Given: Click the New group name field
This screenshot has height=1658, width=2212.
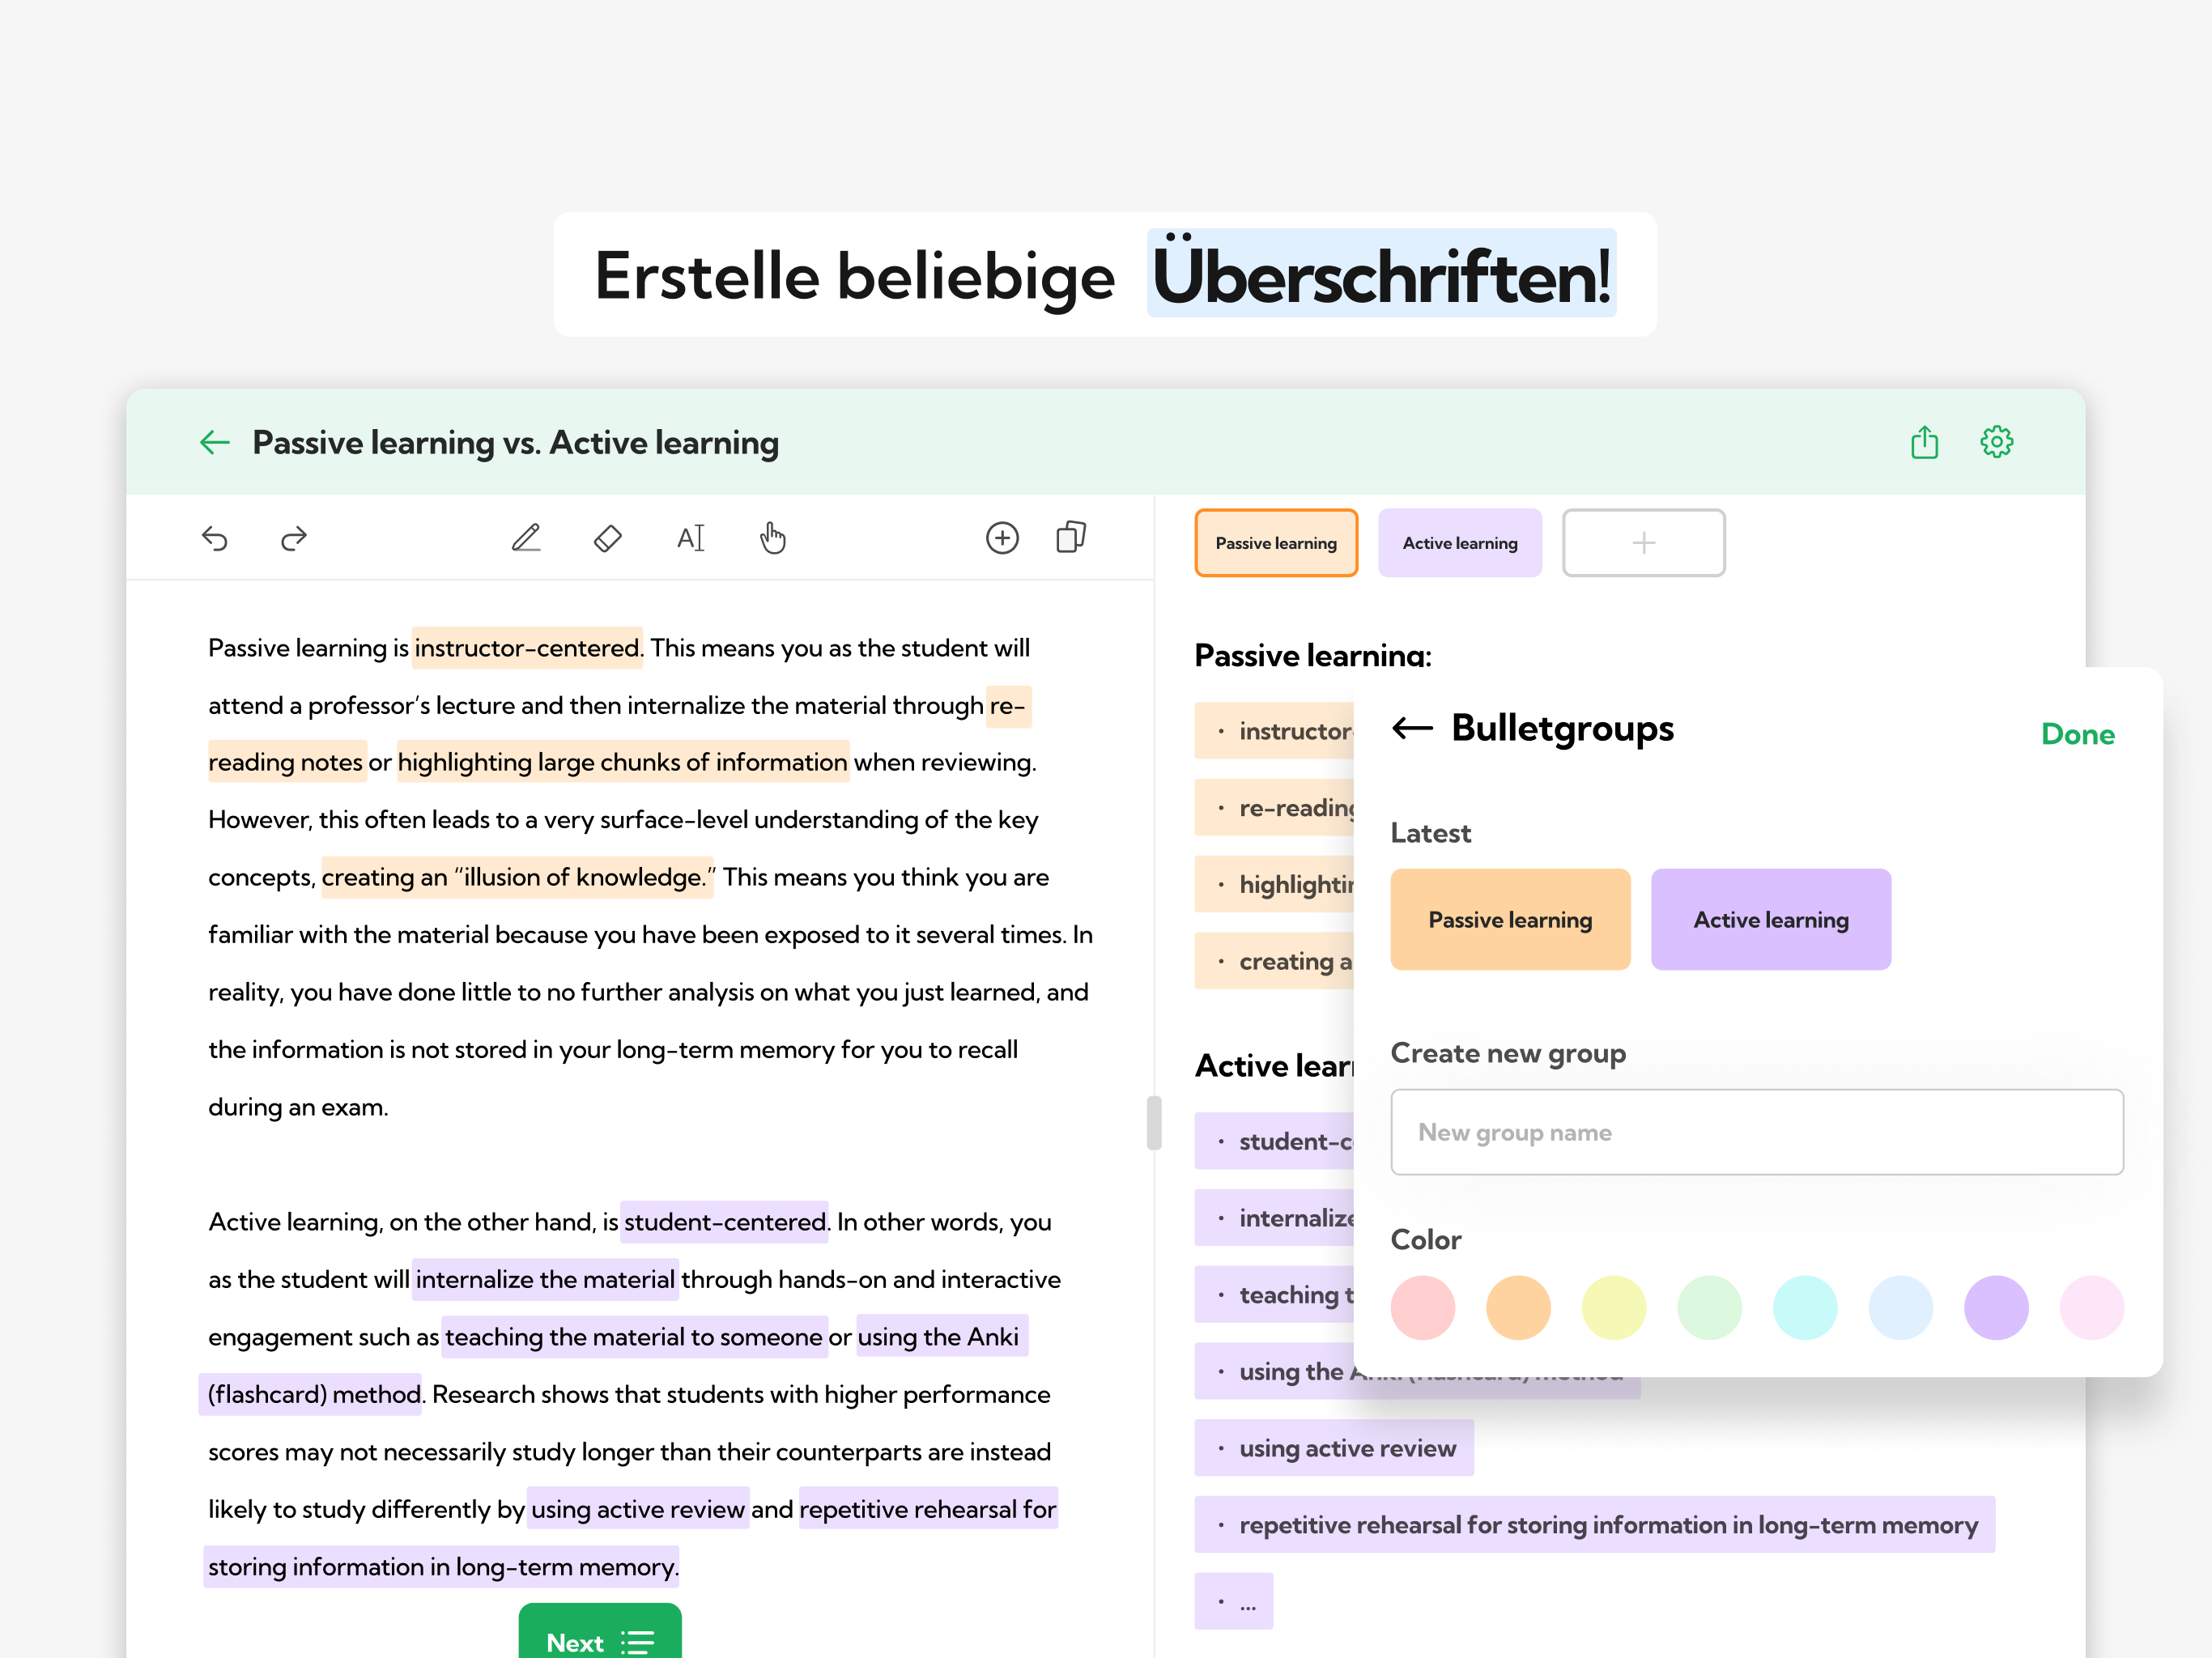Looking at the screenshot, I should click(x=1756, y=1132).
